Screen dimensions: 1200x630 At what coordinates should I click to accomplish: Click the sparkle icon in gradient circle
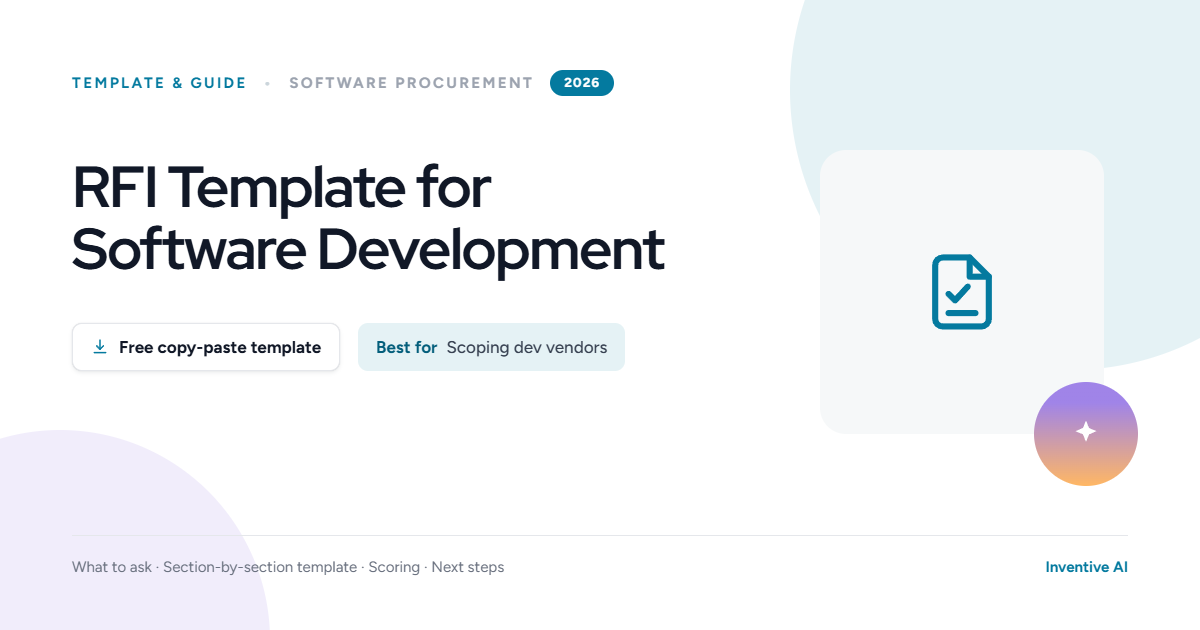(1086, 432)
